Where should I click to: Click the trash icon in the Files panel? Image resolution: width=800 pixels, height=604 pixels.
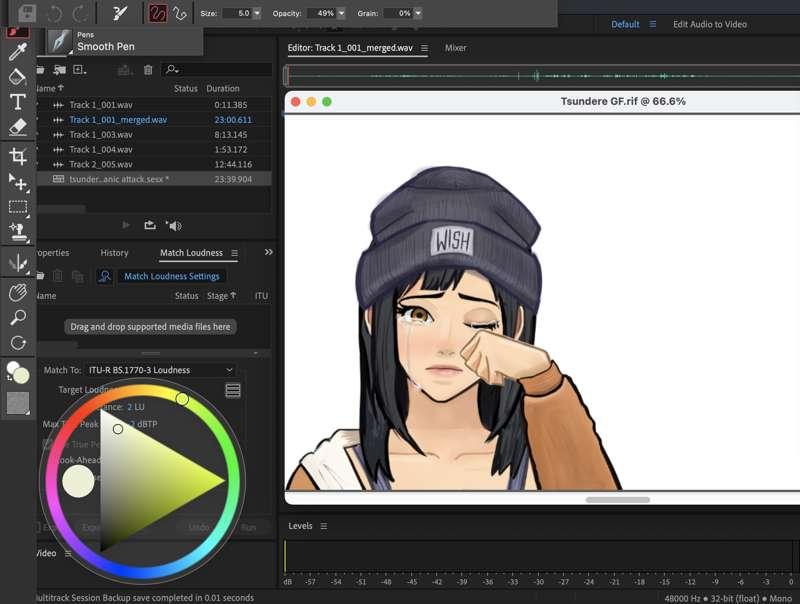click(x=148, y=70)
